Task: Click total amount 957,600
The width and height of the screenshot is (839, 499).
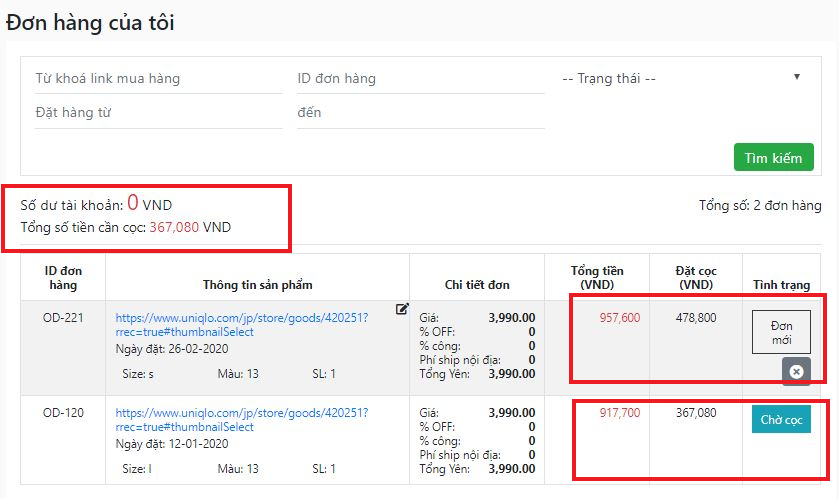Action: 620,318
